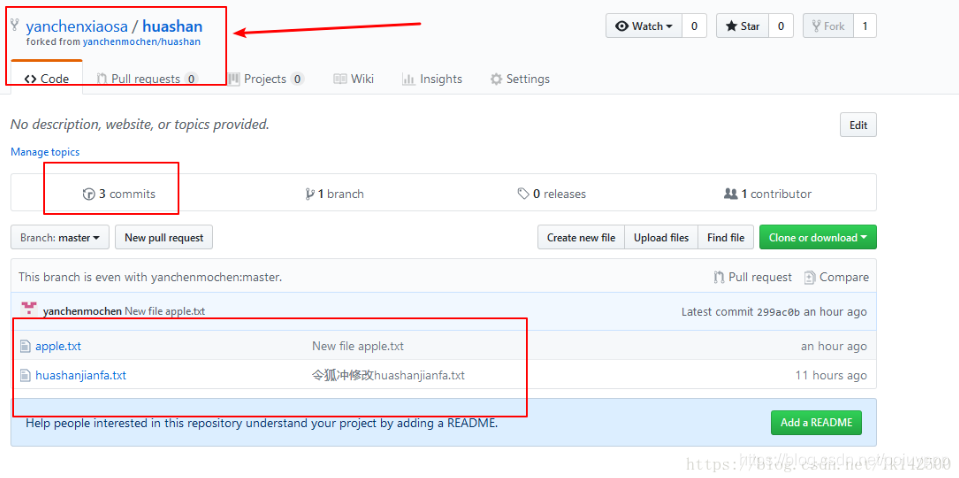
Task: Click the Projects counter 0
Action: (x=297, y=79)
